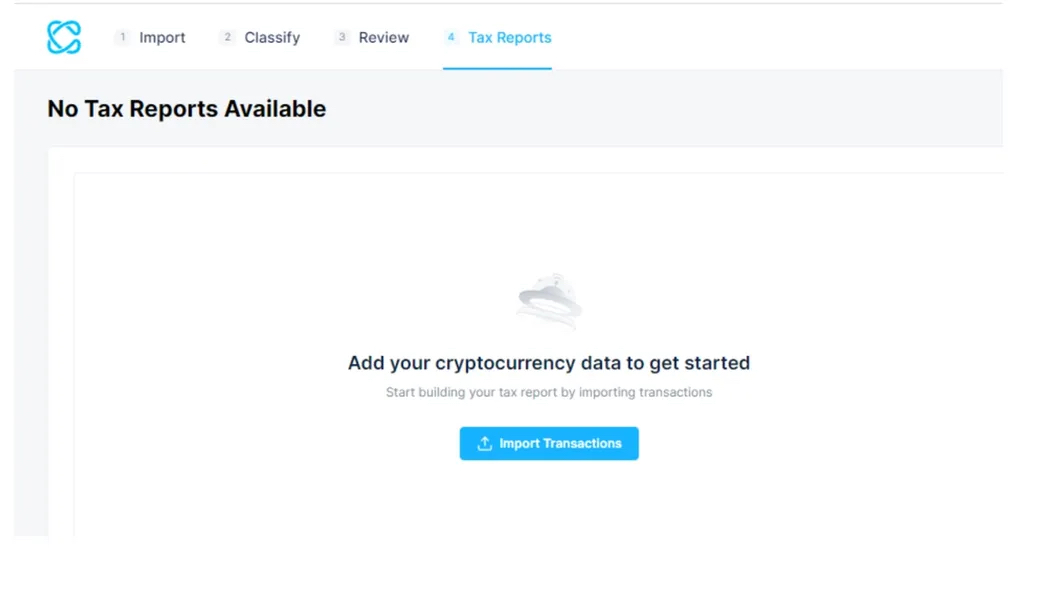Click the CoinLedger interlocking-chain logo
Viewport: 1040px width, 608px height.
pyautogui.click(x=63, y=37)
